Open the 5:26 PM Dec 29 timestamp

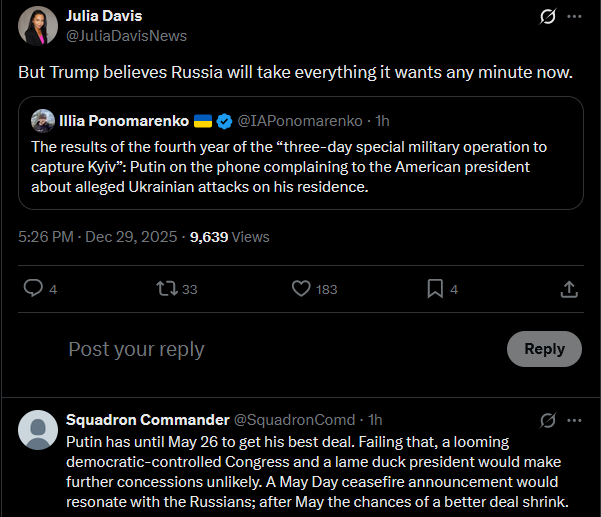coord(98,237)
